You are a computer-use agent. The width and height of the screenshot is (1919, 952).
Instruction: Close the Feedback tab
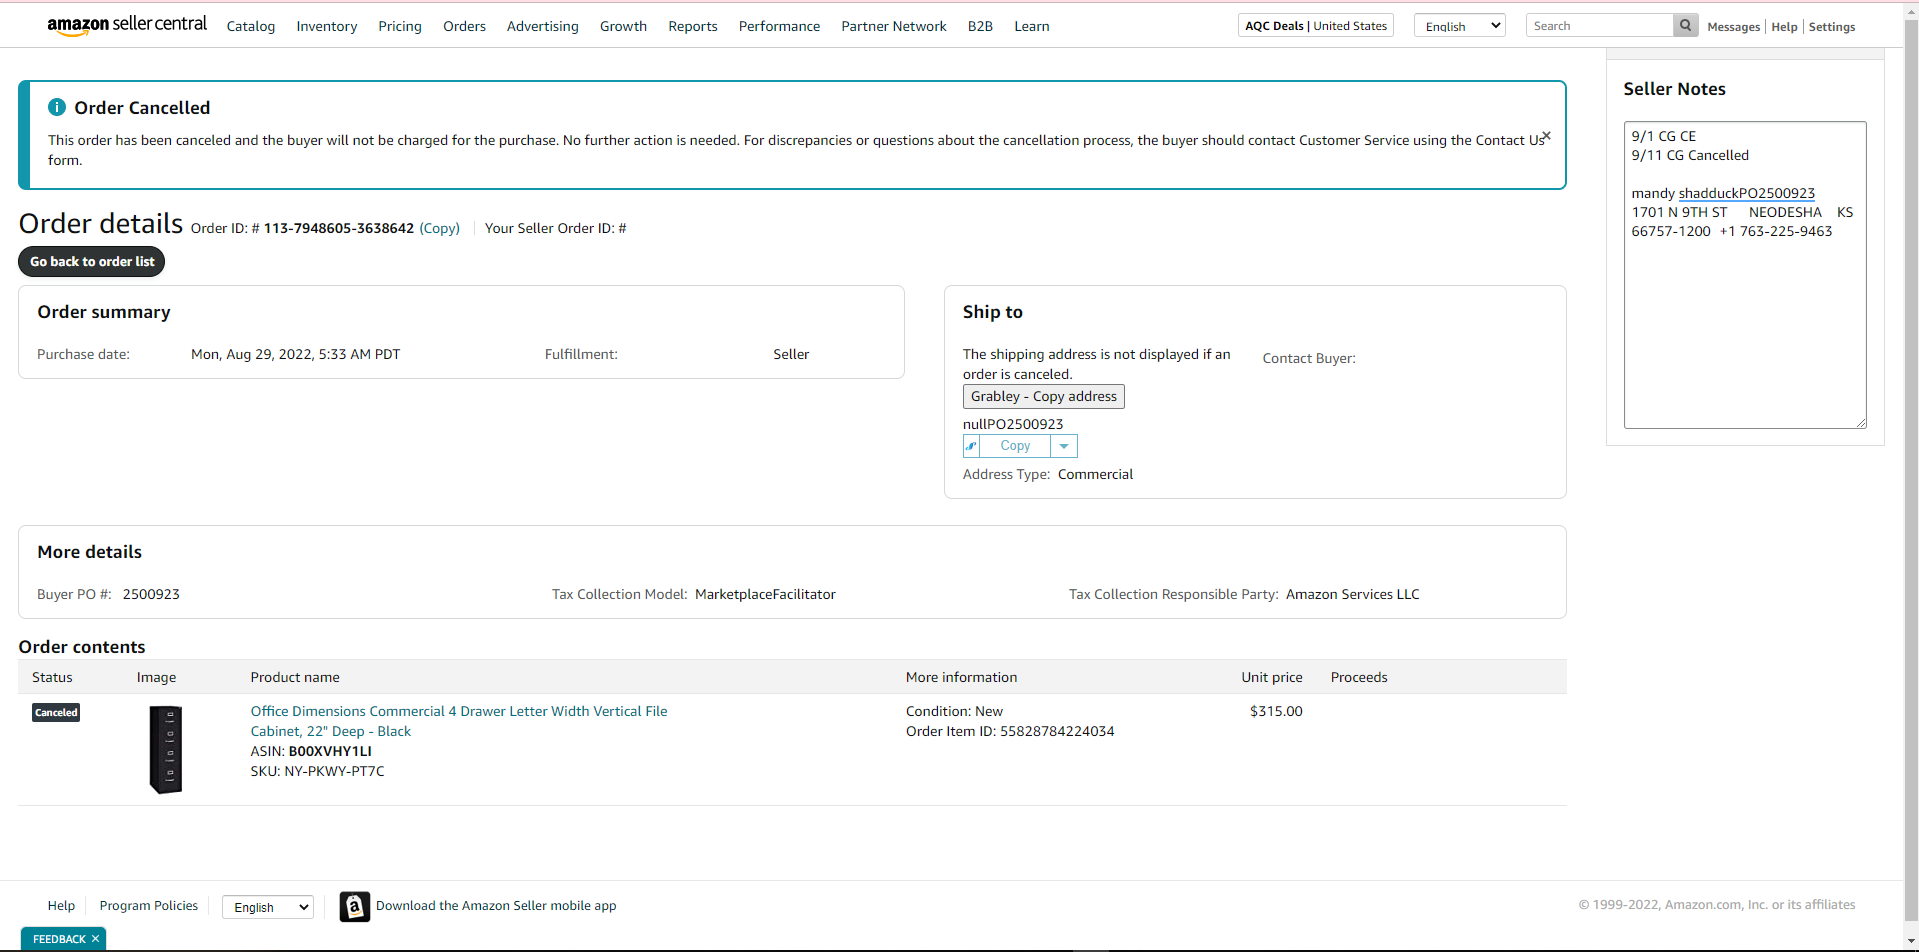[95, 939]
